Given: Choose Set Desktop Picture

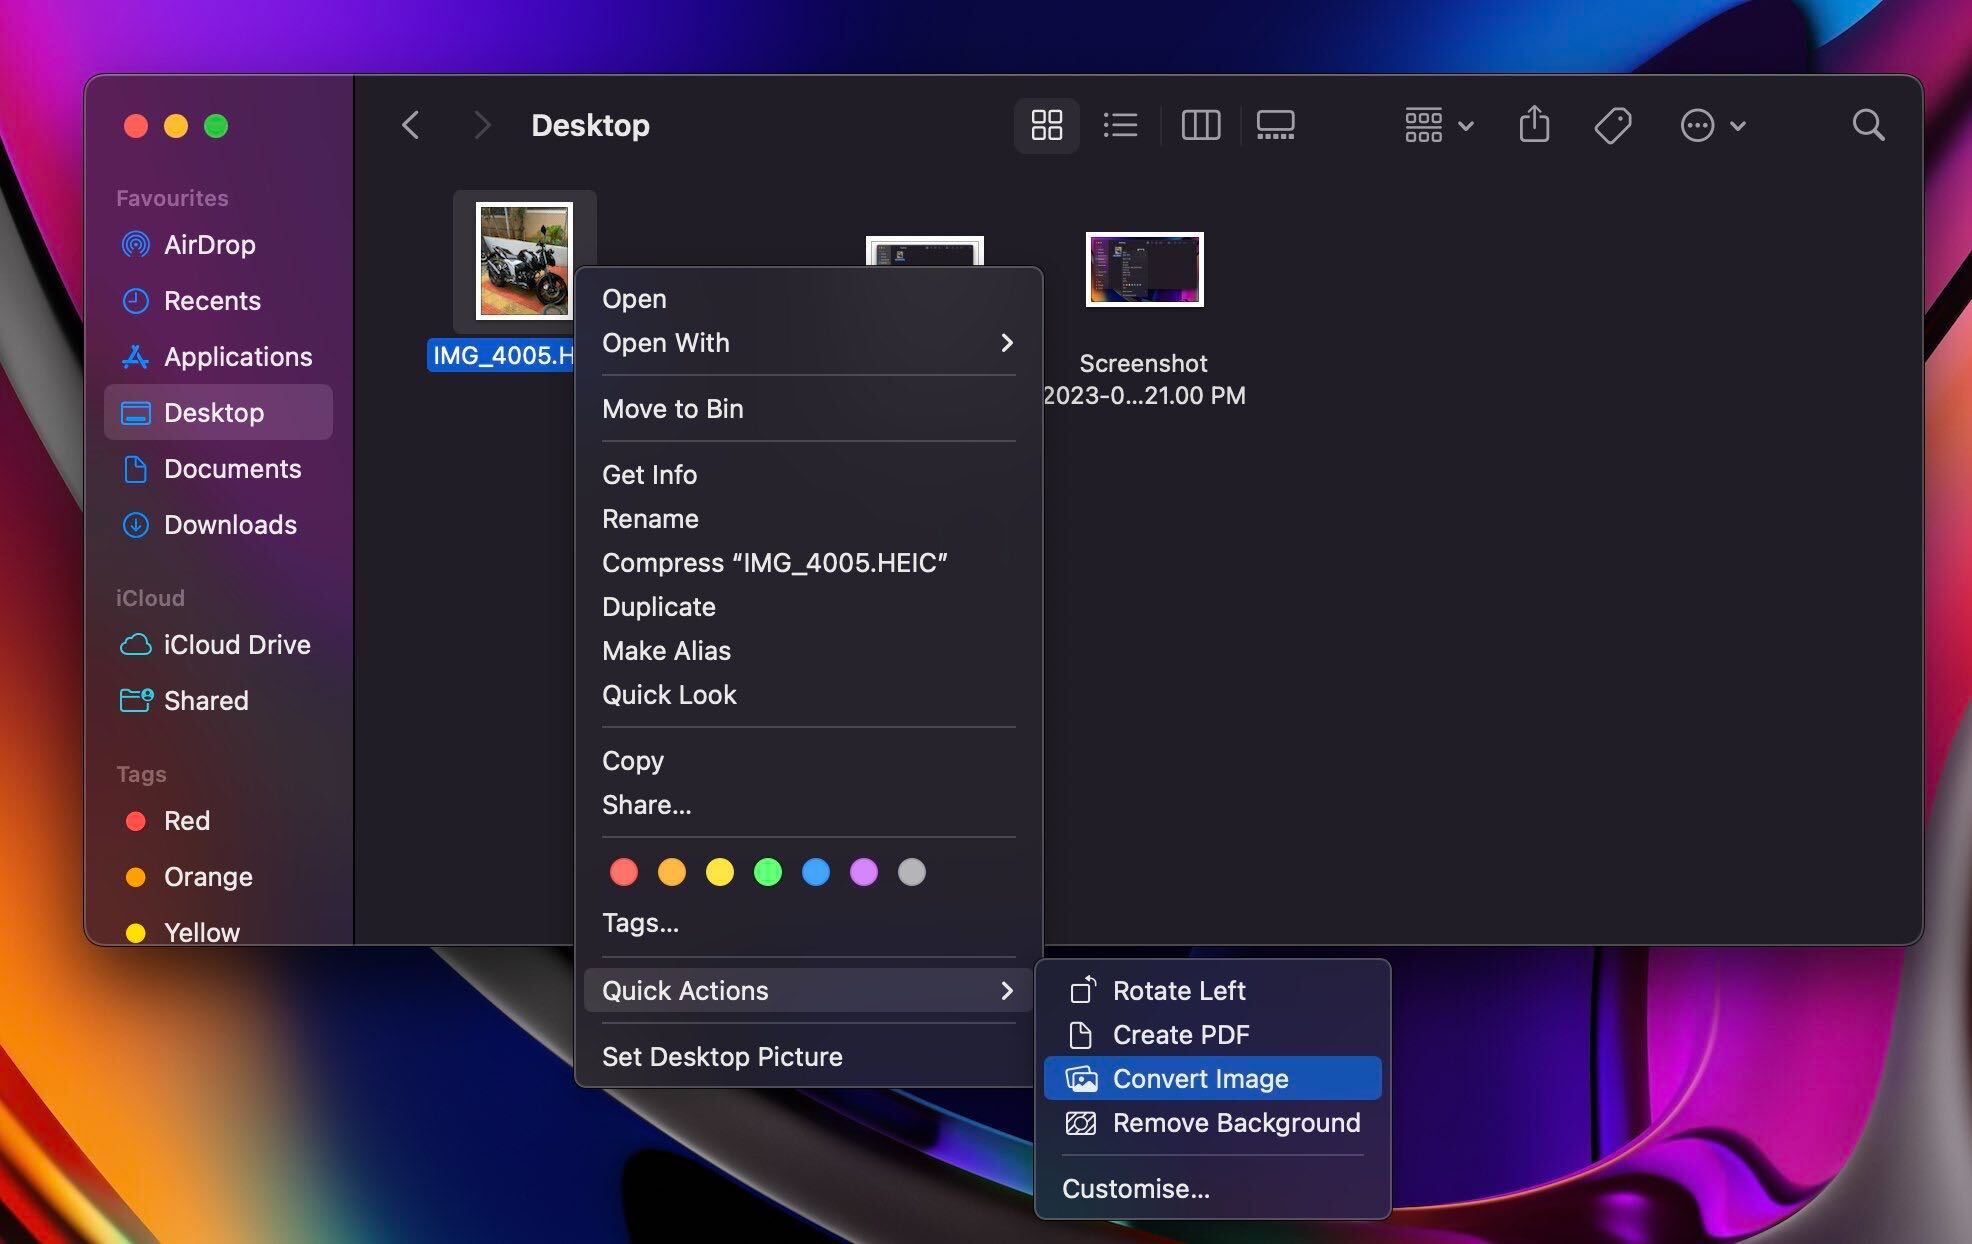Looking at the screenshot, I should (808, 1056).
